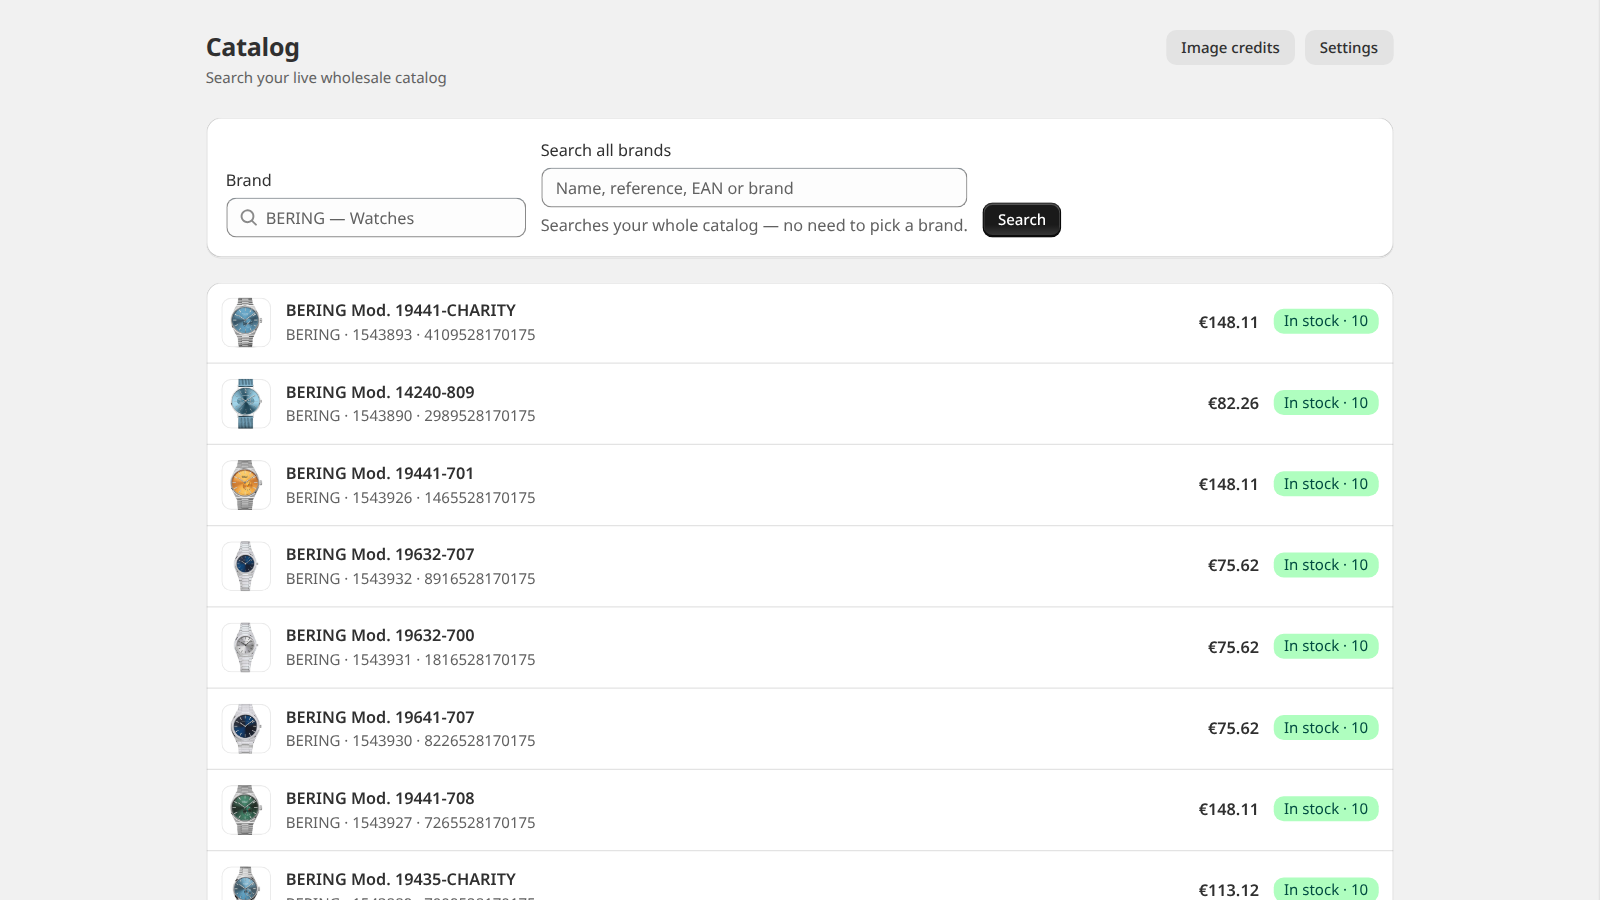Click the Catalog page heading
Screen dimensions: 1600x900
coord(253,48)
